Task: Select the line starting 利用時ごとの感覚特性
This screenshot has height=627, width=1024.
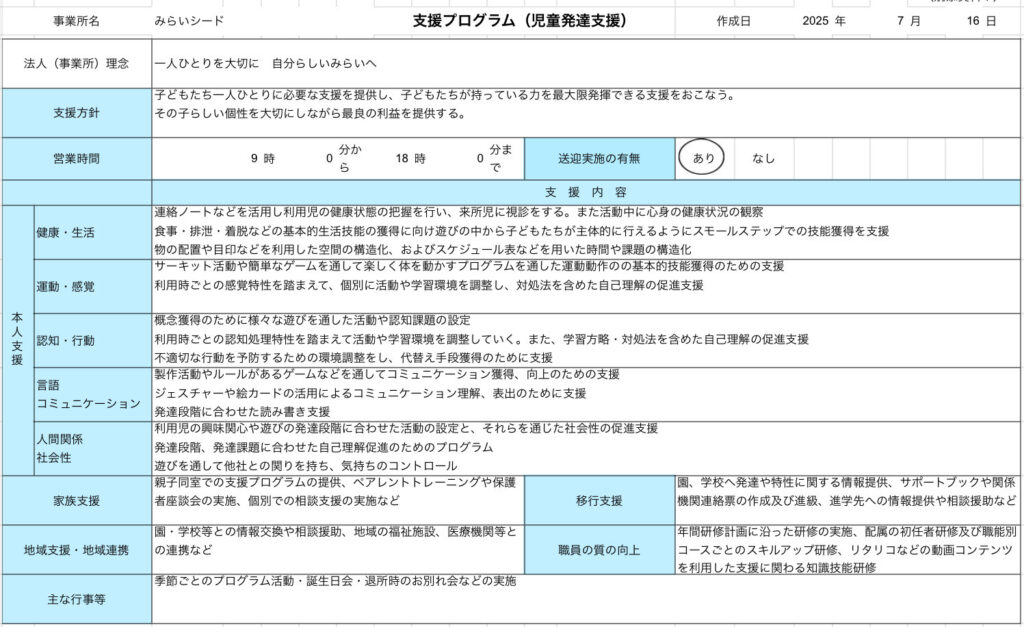Action: pos(429,285)
